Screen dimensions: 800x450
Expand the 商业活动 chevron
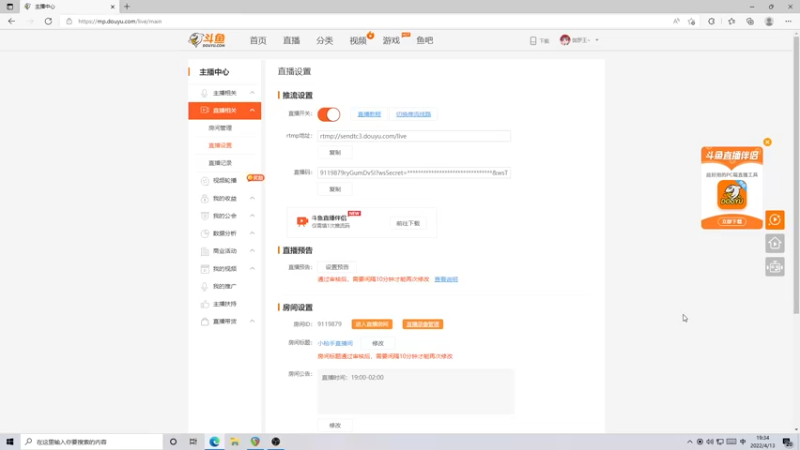coord(252,251)
